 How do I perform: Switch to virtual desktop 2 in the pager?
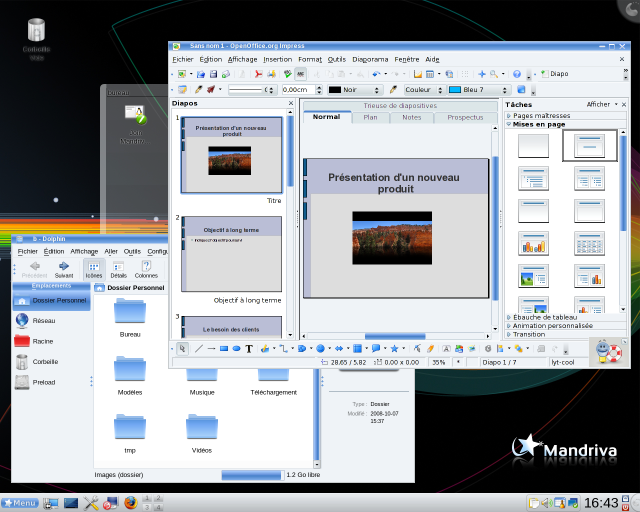tap(158, 499)
